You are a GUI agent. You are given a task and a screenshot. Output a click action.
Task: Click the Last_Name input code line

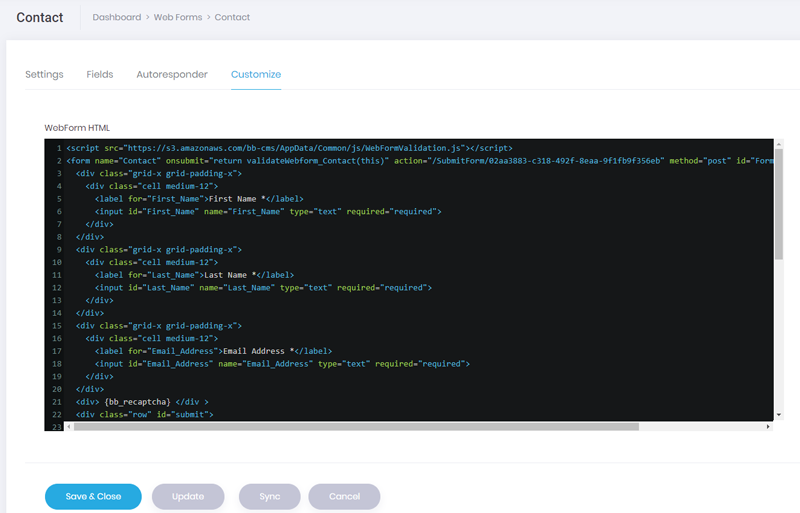(x=263, y=287)
